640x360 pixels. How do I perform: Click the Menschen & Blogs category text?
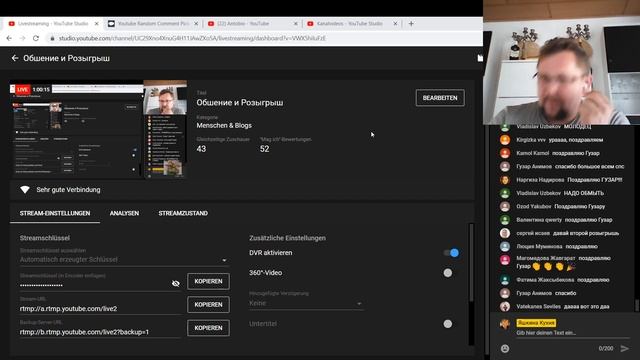(x=224, y=125)
